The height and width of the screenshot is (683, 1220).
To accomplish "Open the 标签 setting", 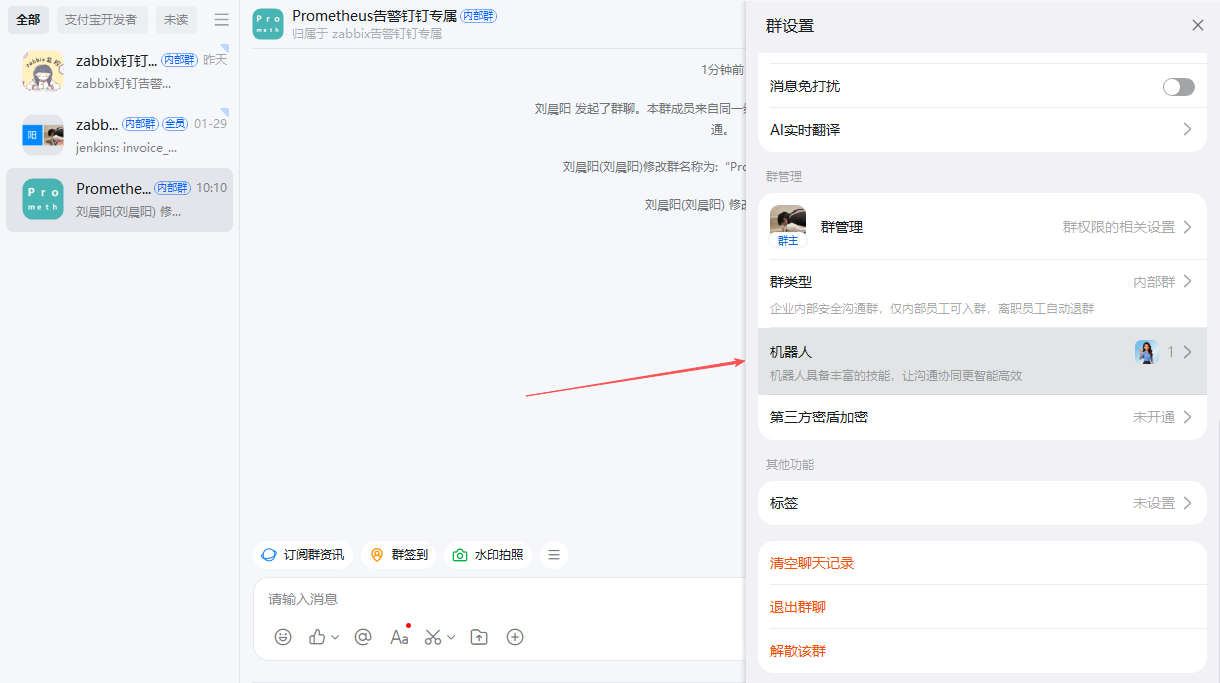I will point(982,503).
